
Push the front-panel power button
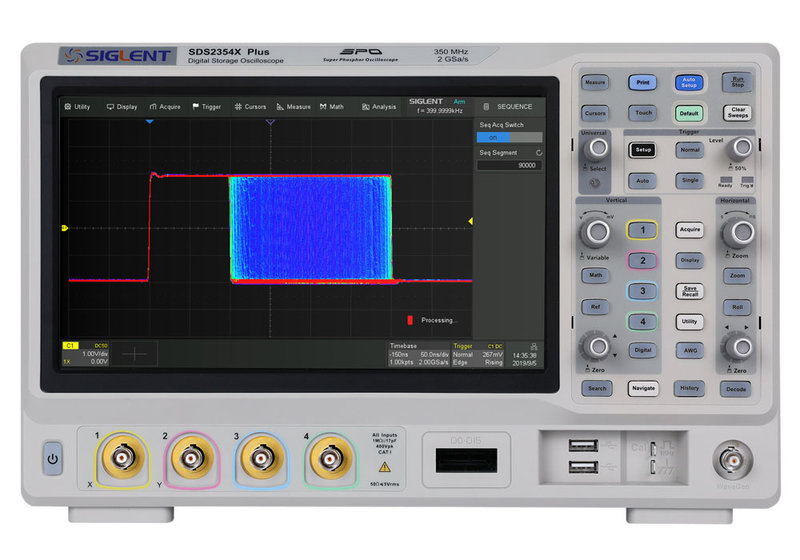pyautogui.click(x=53, y=459)
